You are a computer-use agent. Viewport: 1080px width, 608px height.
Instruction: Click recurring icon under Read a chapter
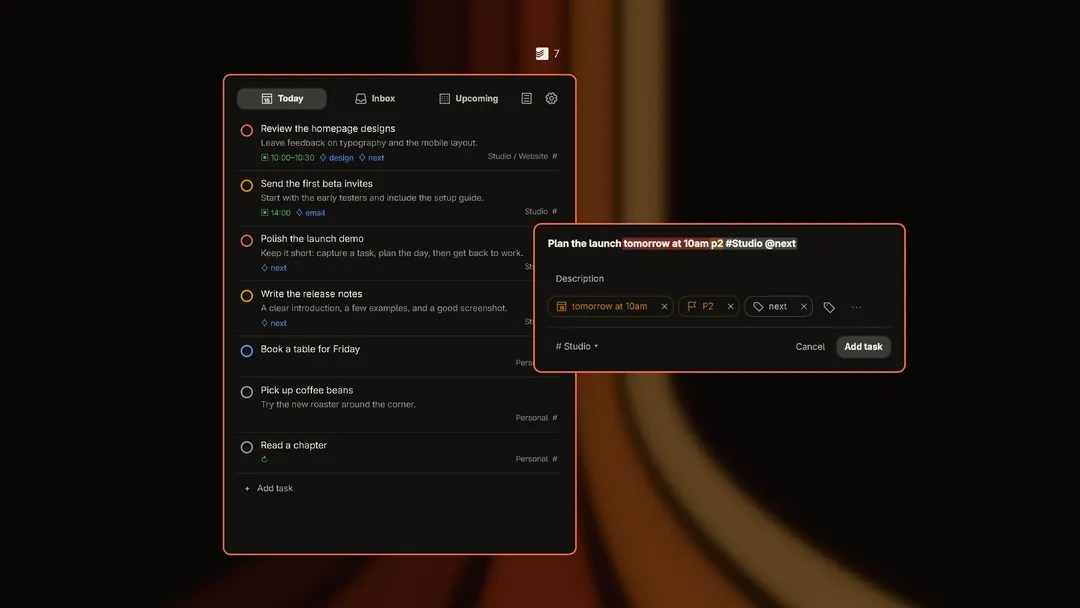point(264,459)
